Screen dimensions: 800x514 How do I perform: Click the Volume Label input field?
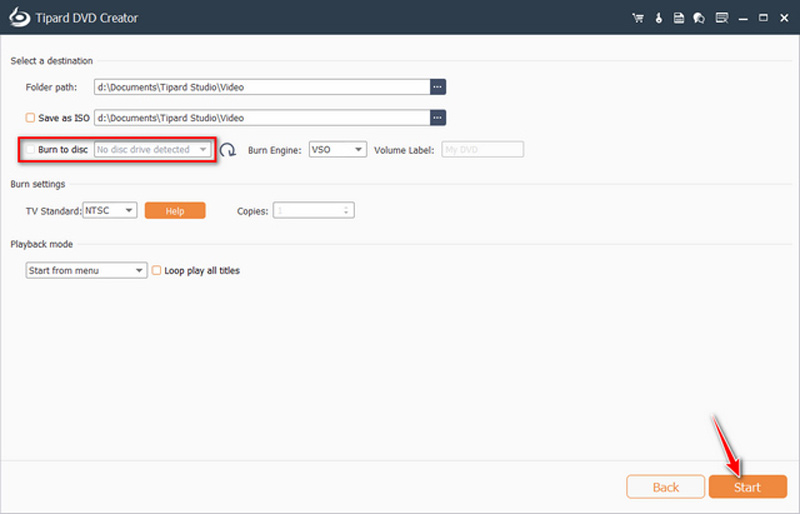483,150
